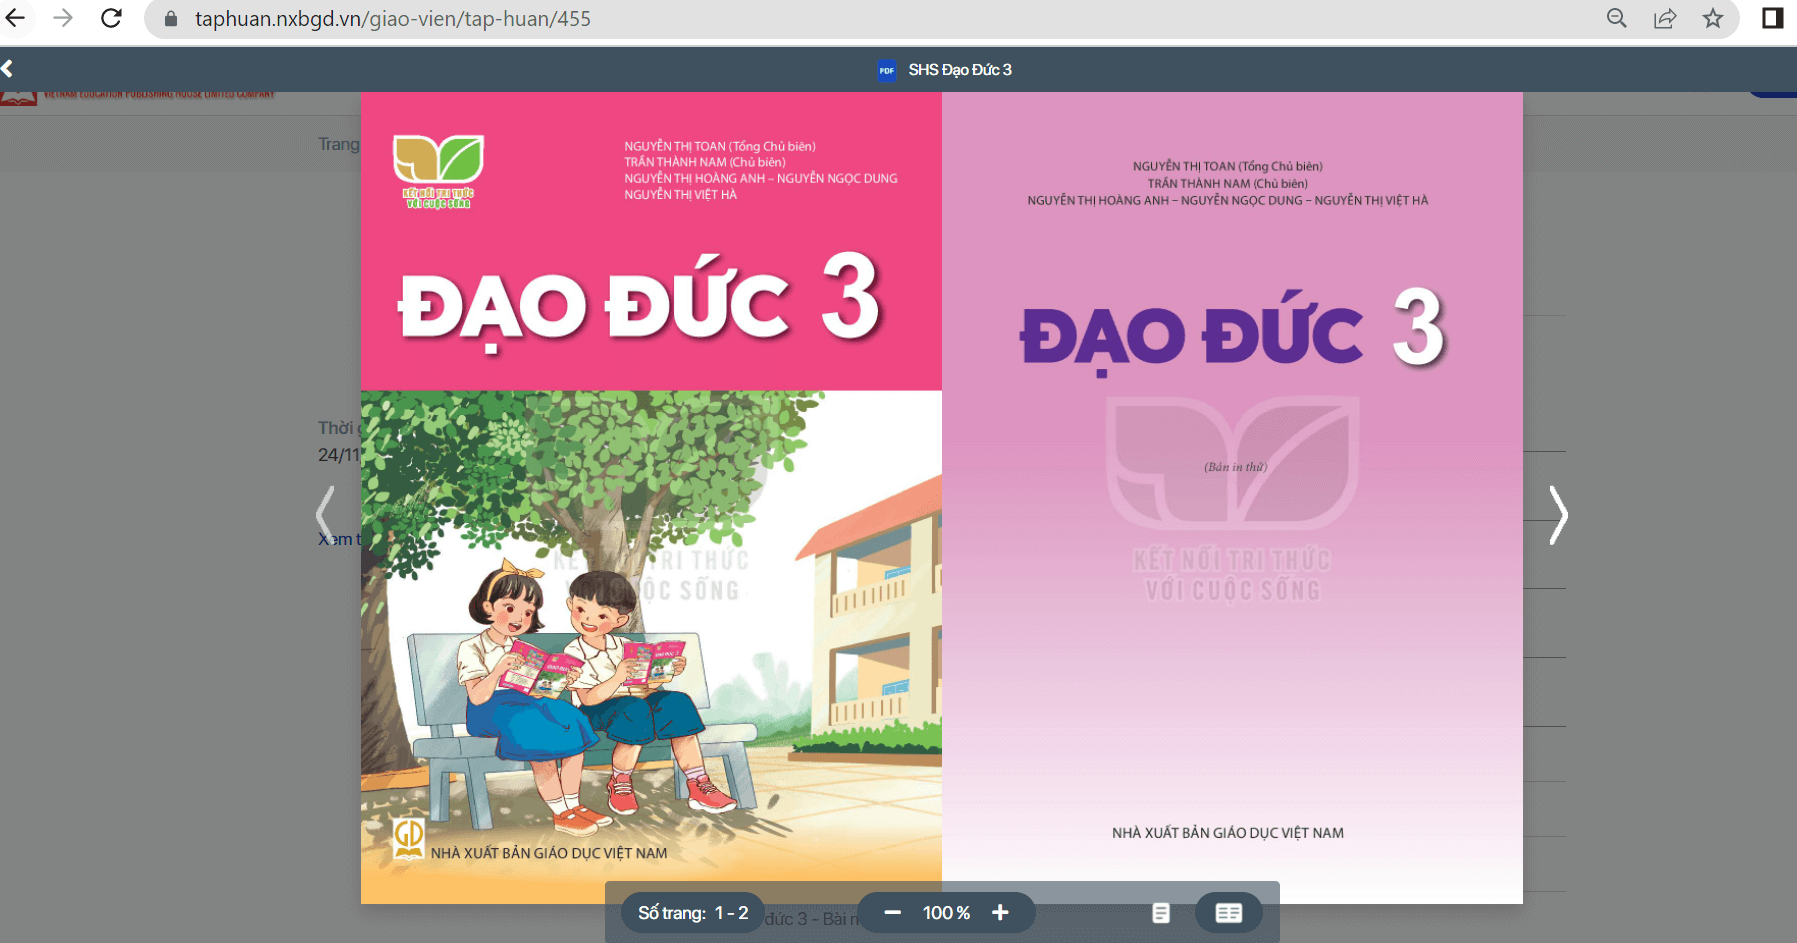Click the padlock site info icon
The image size is (1797, 943).
(171, 19)
